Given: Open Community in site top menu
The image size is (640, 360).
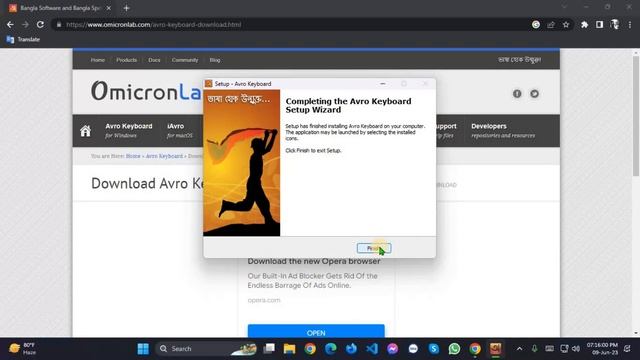Looking at the screenshot, I should [185, 60].
